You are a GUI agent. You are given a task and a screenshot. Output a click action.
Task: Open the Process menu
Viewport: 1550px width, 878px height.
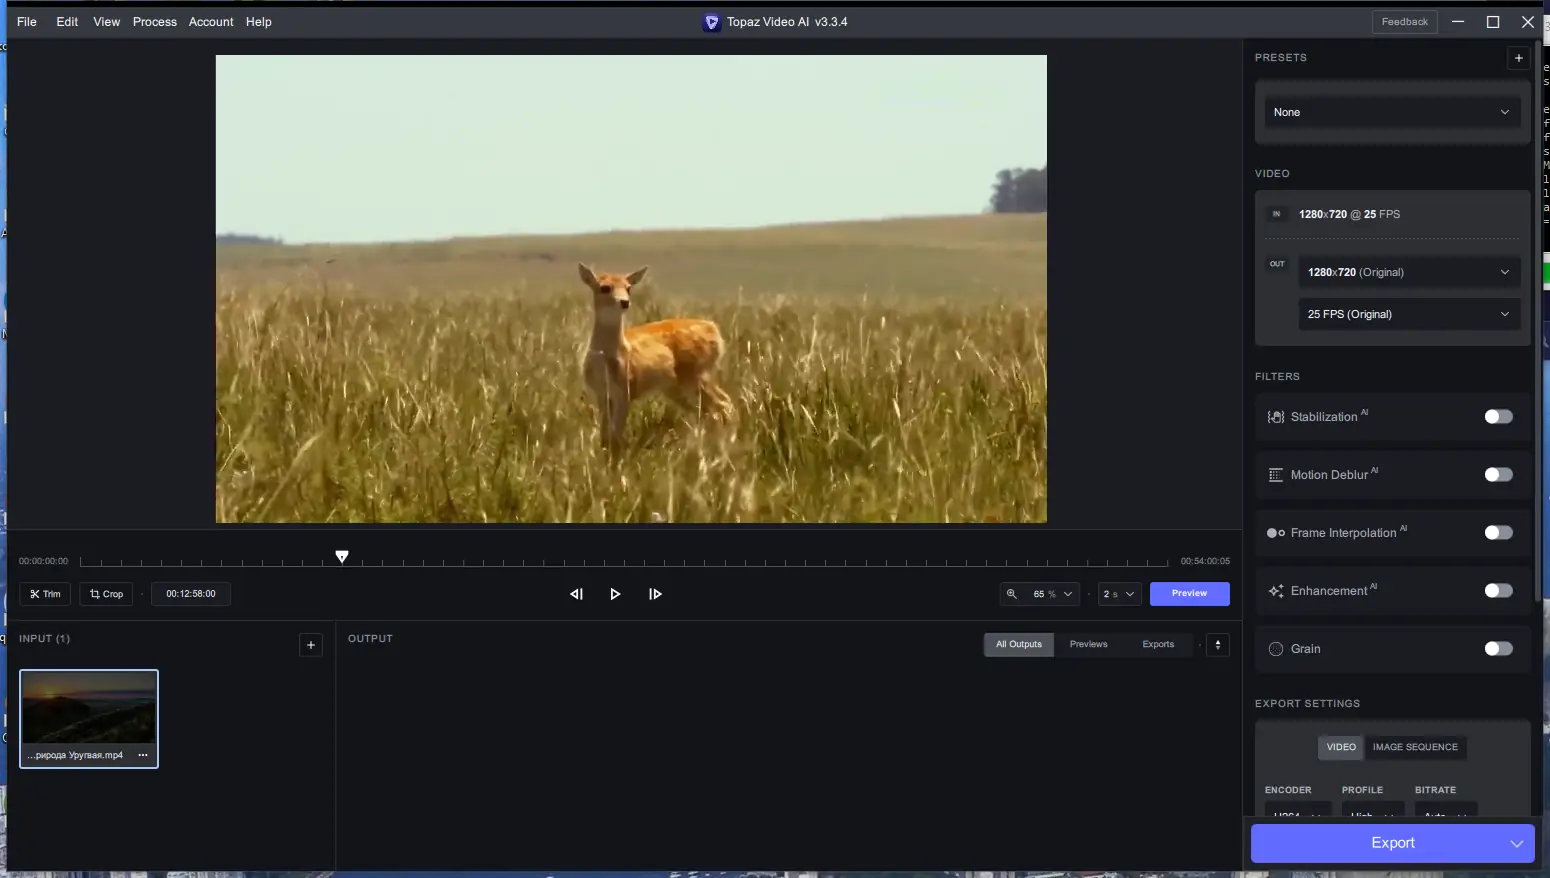(x=154, y=22)
